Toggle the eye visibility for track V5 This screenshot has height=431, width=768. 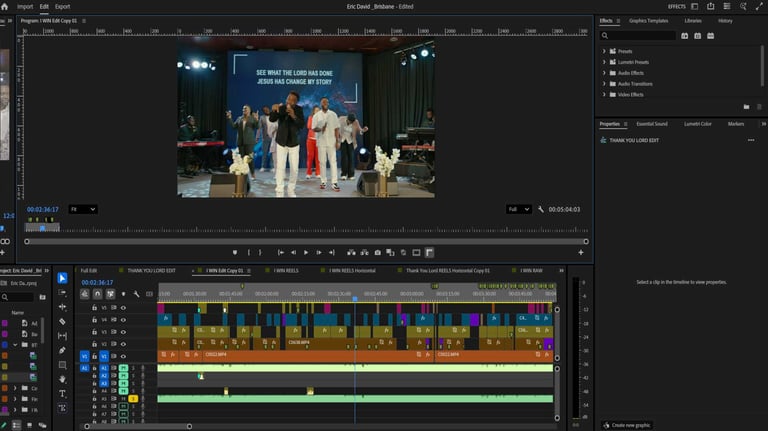(x=123, y=307)
